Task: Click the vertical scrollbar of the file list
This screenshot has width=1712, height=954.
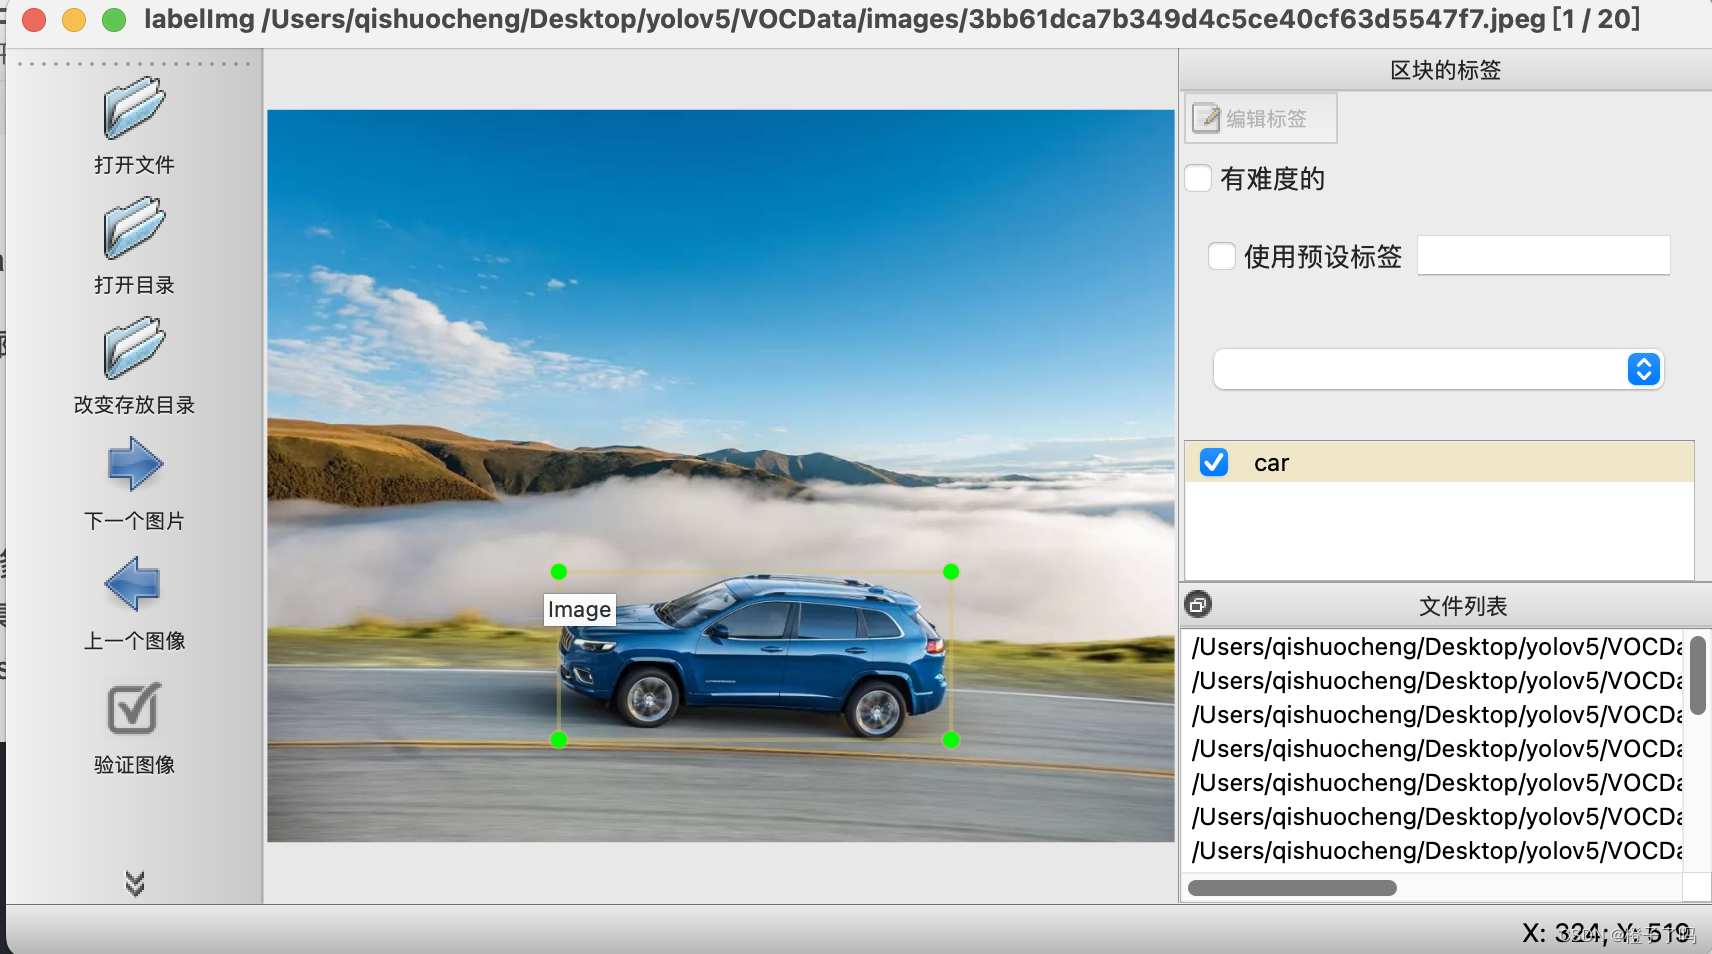Action: coord(1697,674)
